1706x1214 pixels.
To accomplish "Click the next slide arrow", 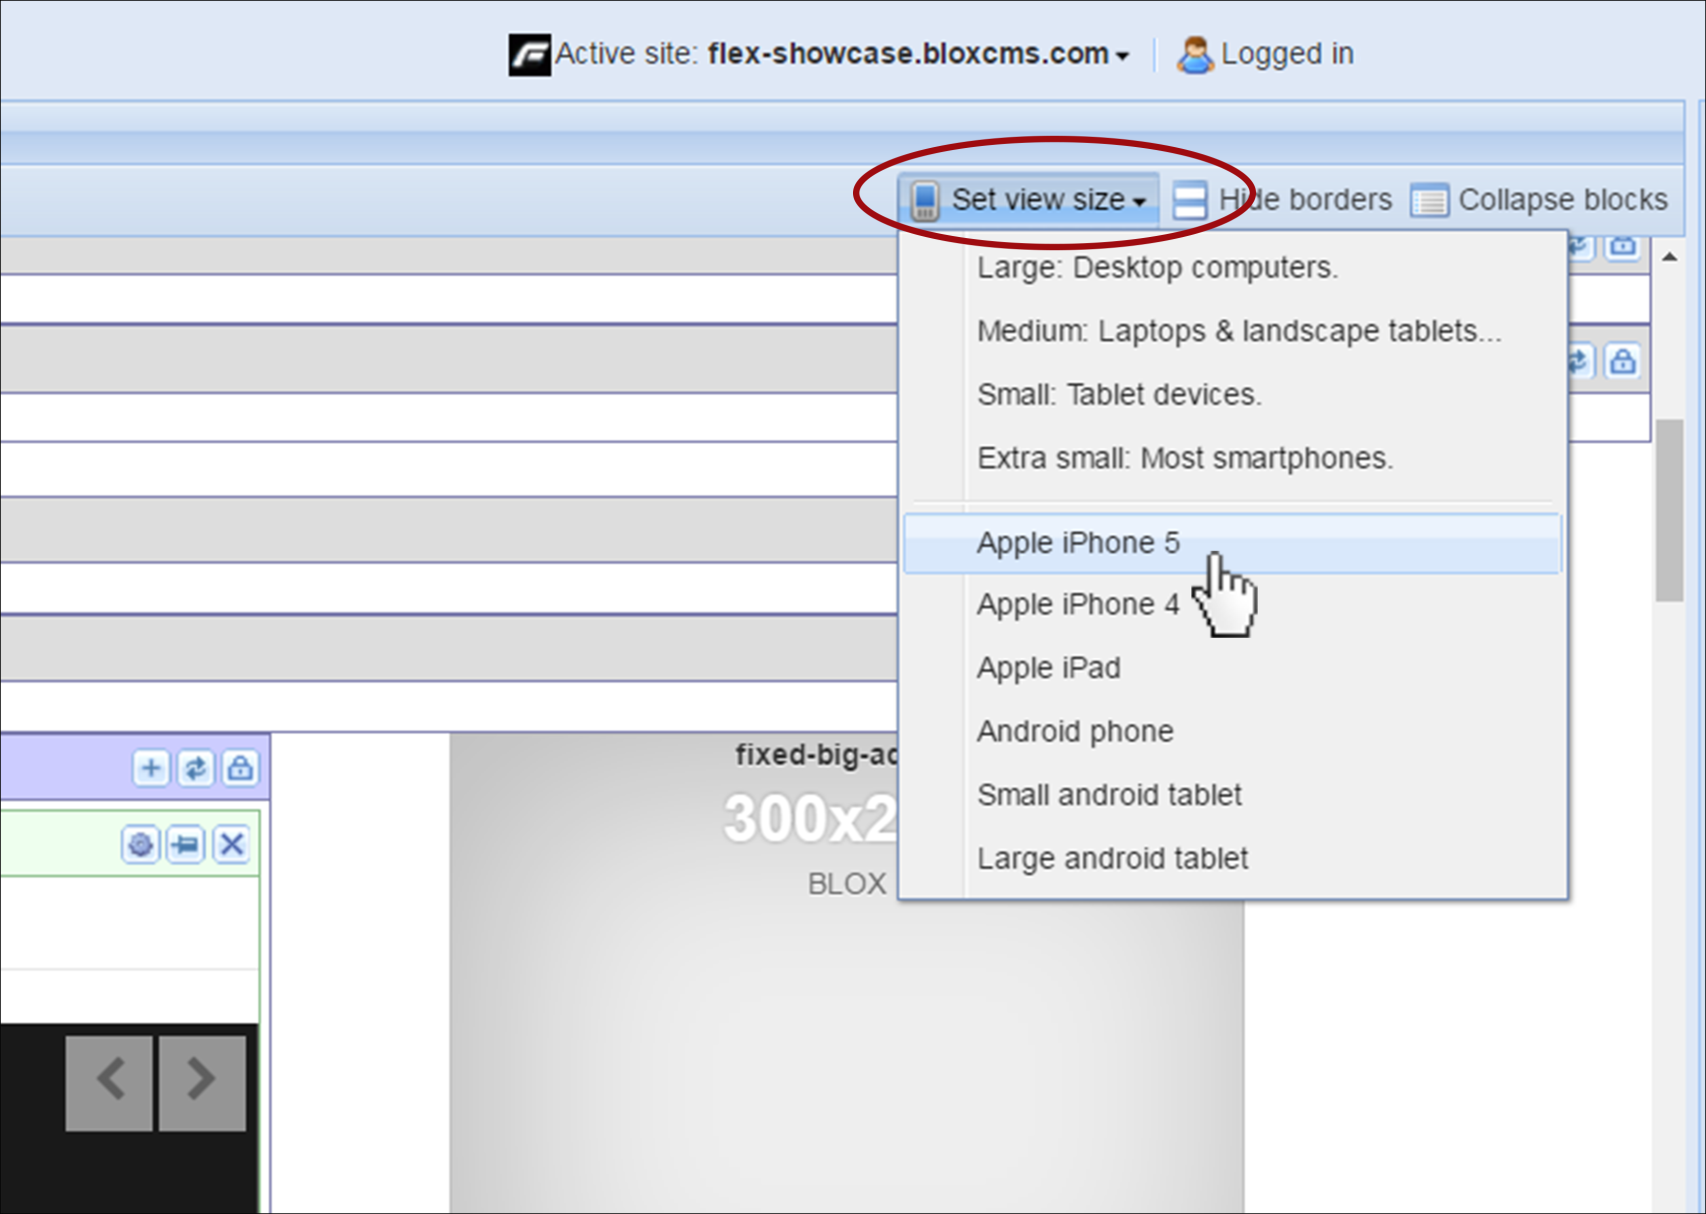I will [202, 1084].
